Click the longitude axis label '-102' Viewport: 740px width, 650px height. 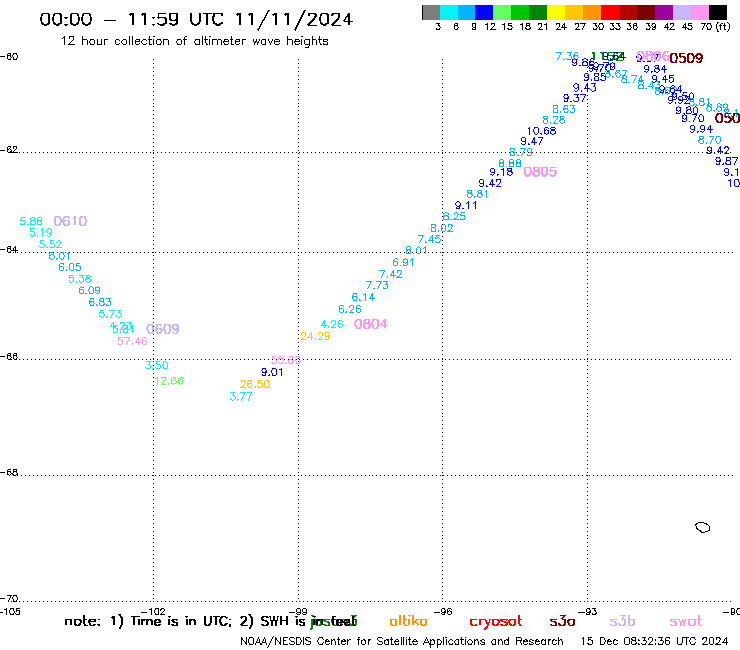tap(153, 611)
